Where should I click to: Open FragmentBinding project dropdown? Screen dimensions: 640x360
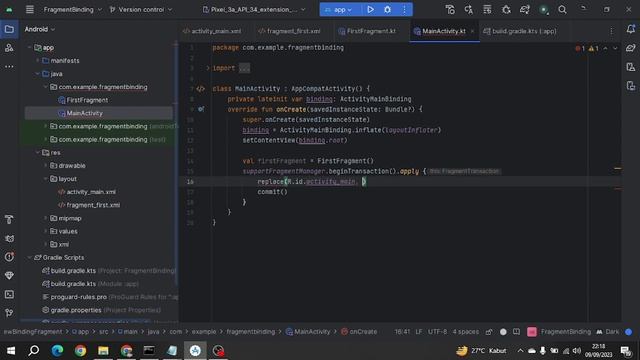coord(73,9)
